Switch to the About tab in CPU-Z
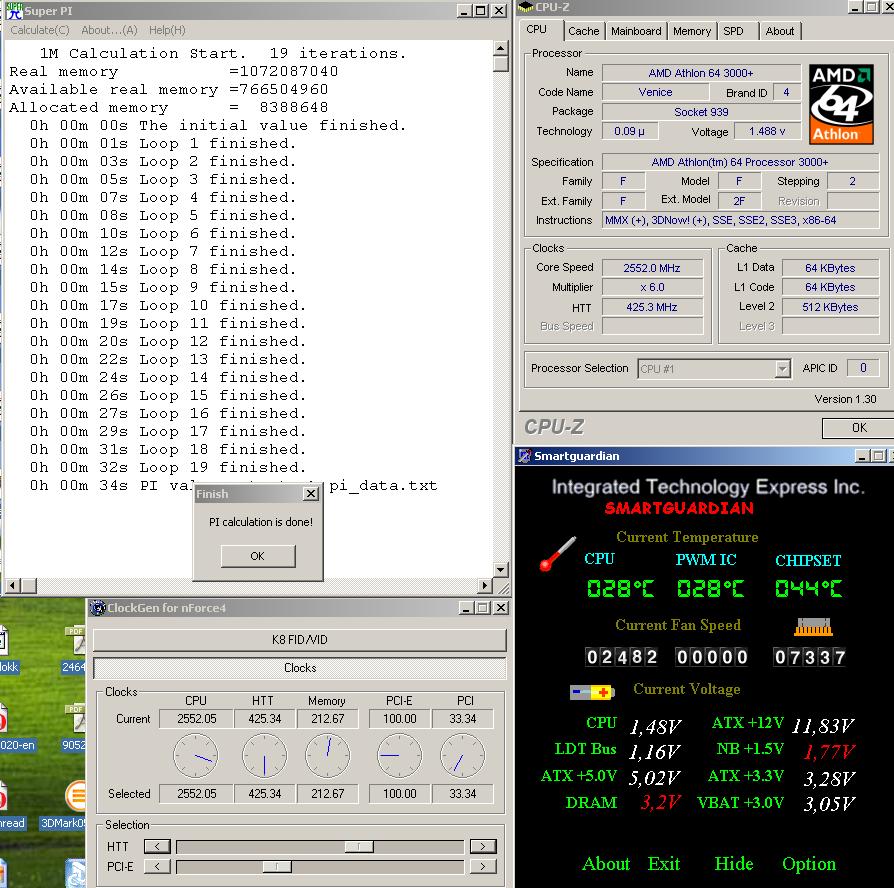This screenshot has width=894, height=888. pyautogui.click(x=779, y=31)
